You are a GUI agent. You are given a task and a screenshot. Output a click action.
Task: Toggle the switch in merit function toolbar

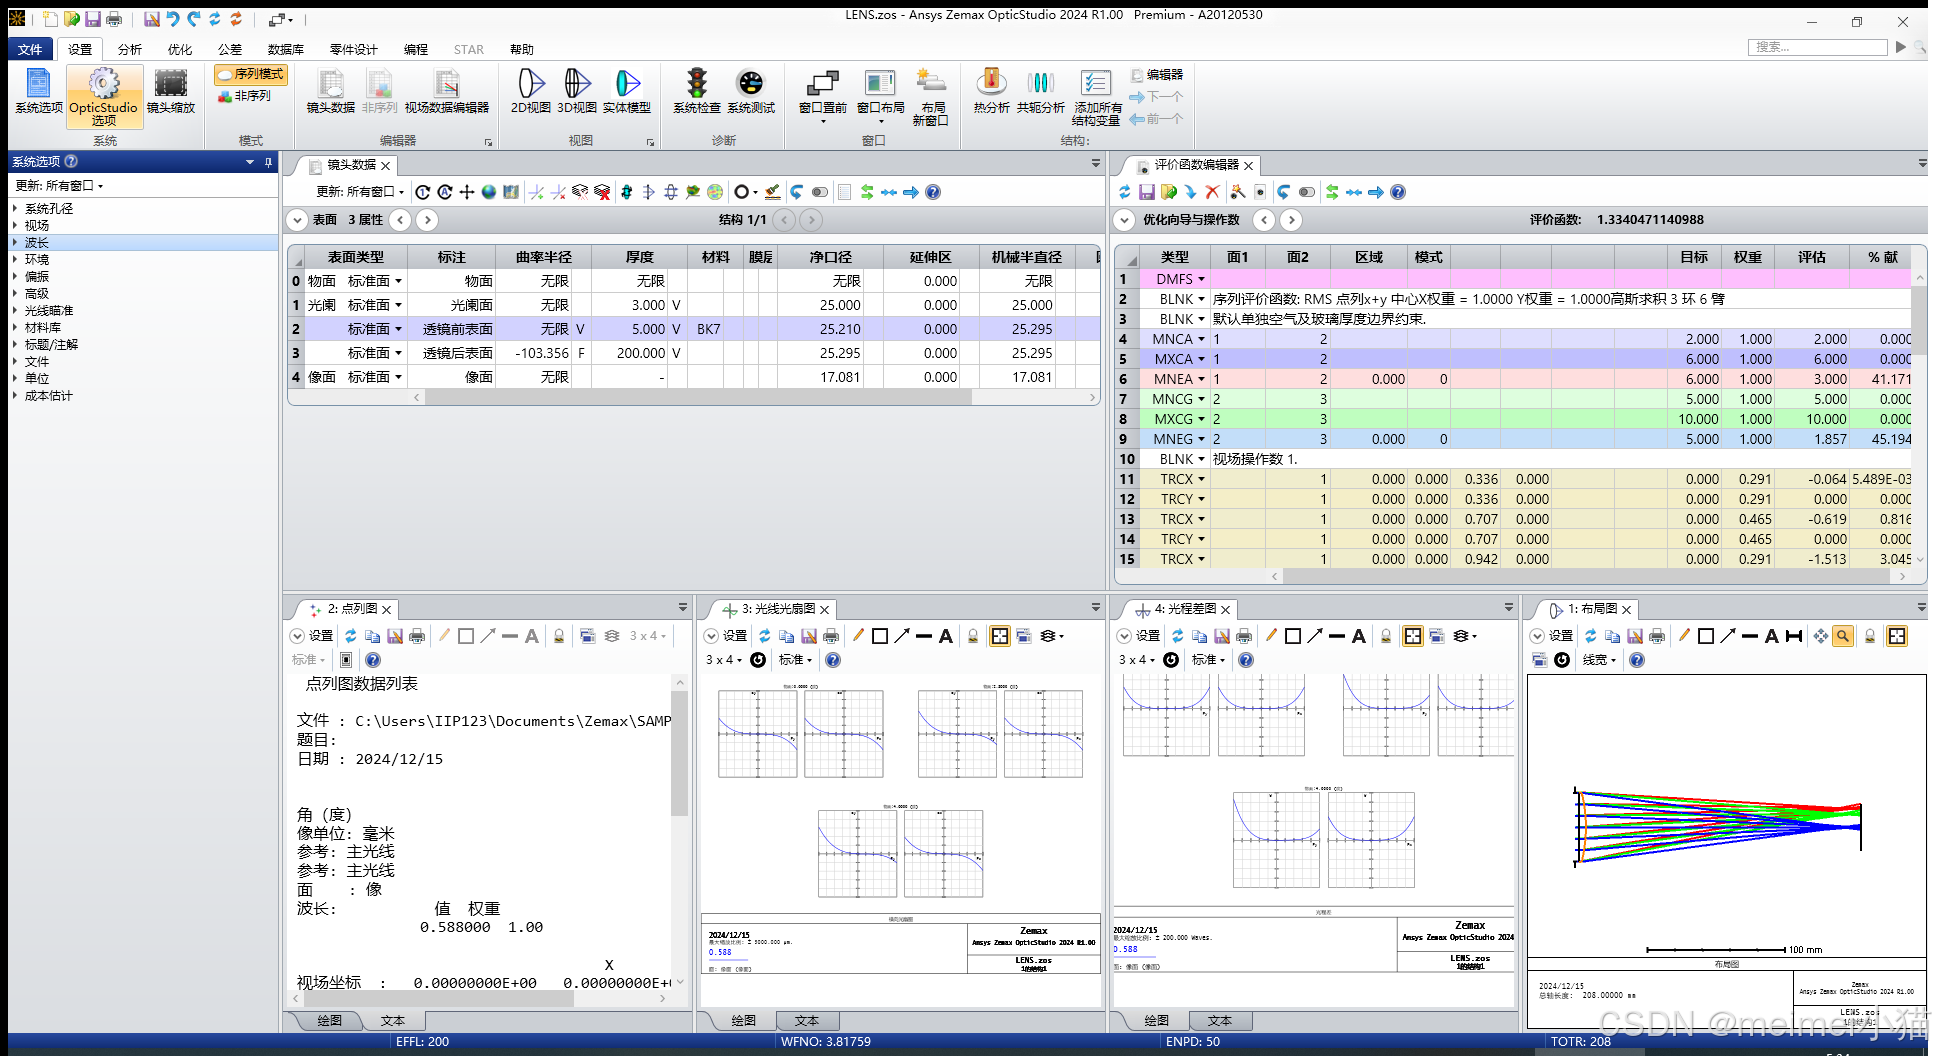pos(1307,192)
